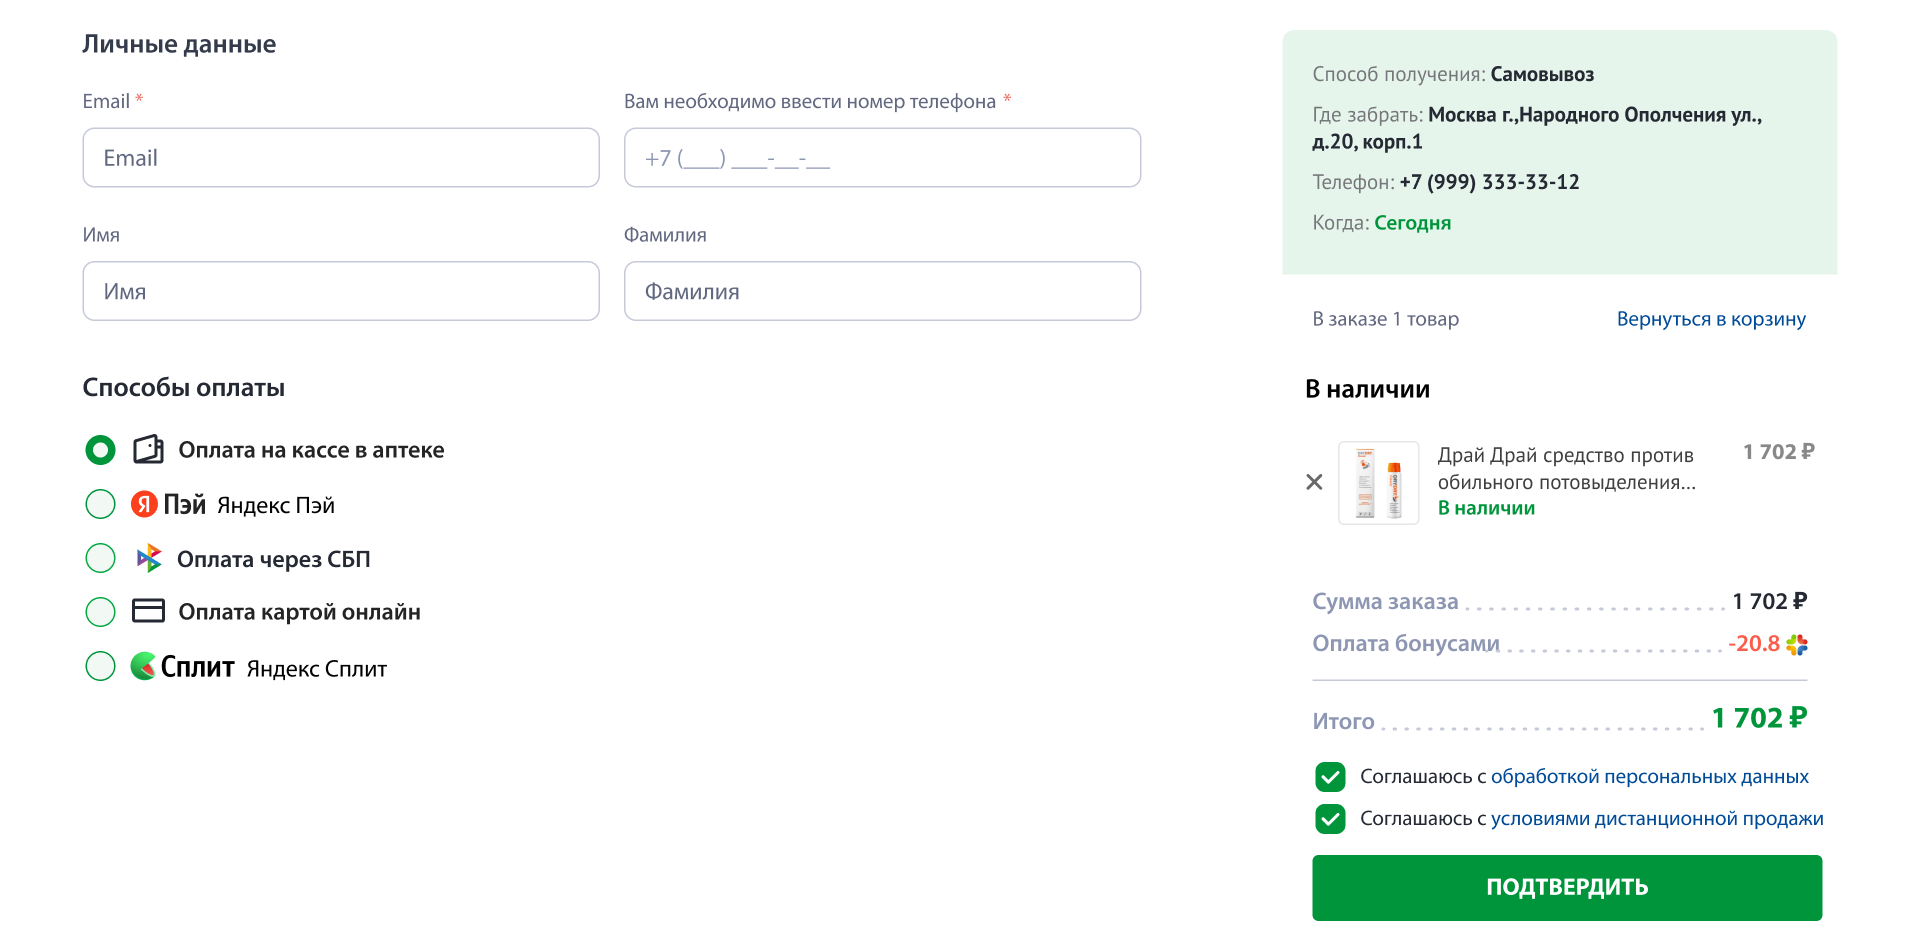This screenshot has height=951, width=1920.
Task: Click the Yandex Split logo
Action: click(x=183, y=666)
